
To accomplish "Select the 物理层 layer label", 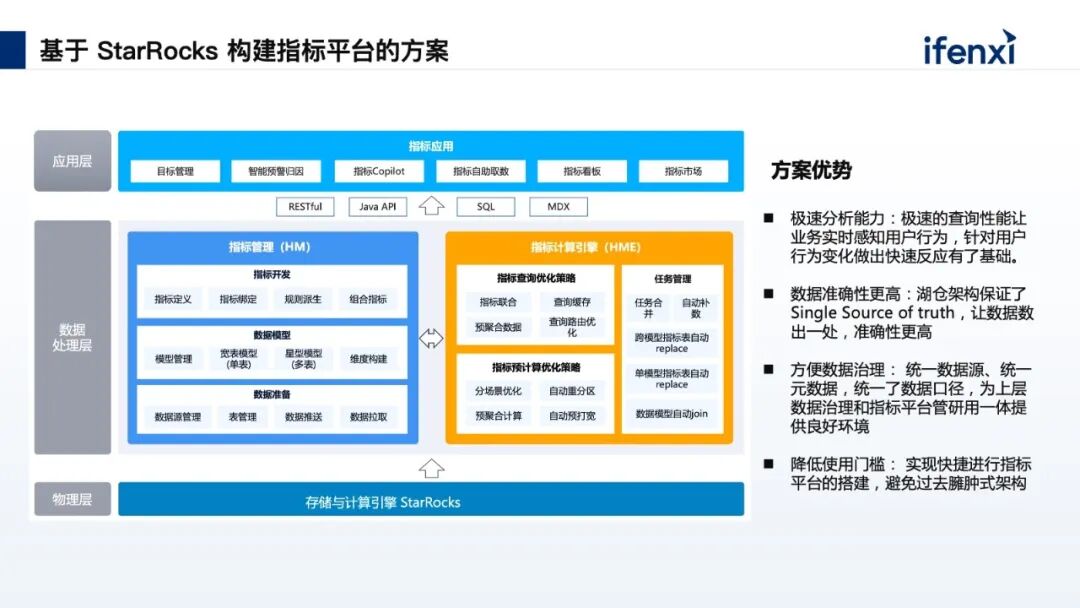I will click(x=72, y=499).
